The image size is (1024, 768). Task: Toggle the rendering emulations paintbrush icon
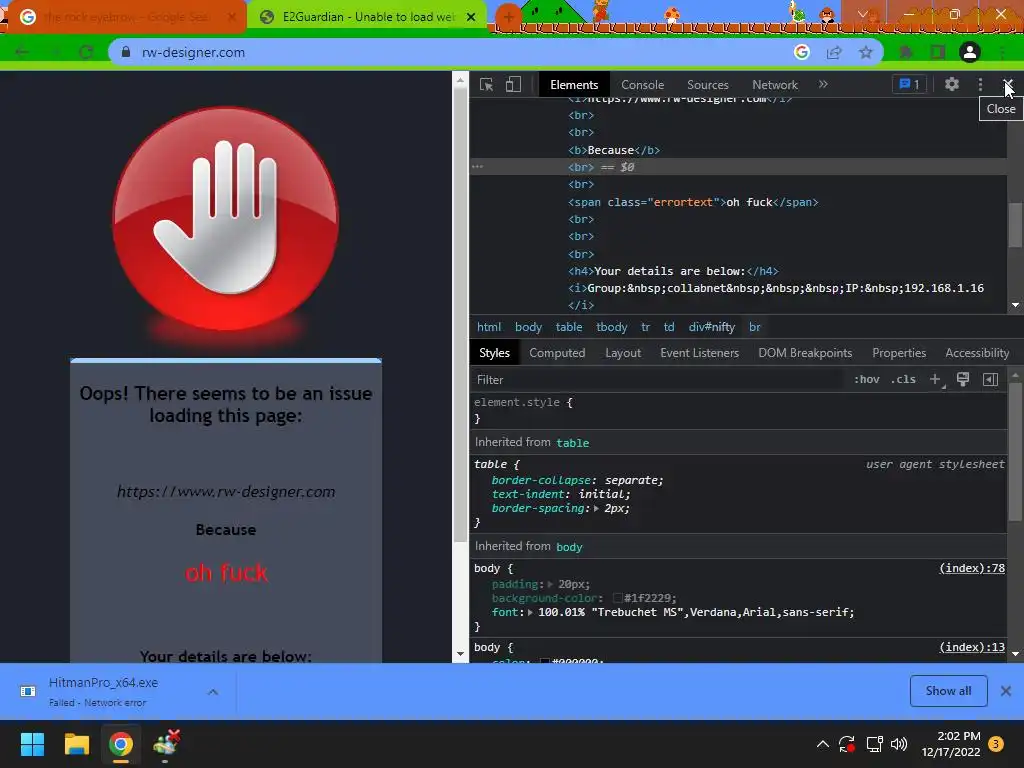tap(963, 379)
